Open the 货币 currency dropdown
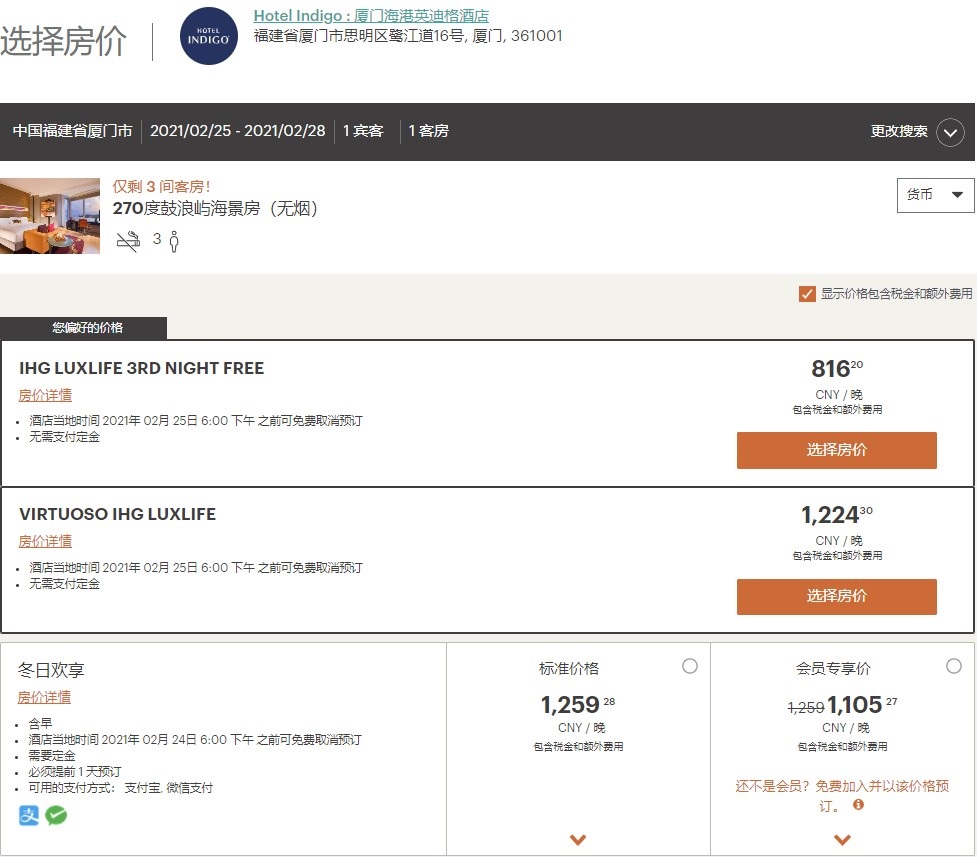Screen dimensions: 977x857 click(935, 195)
